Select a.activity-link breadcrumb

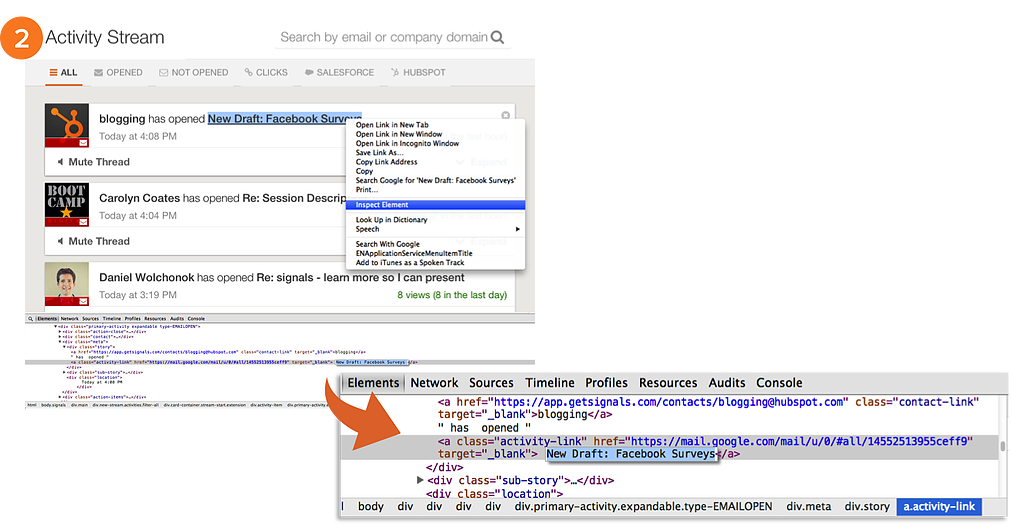[x=939, y=507]
